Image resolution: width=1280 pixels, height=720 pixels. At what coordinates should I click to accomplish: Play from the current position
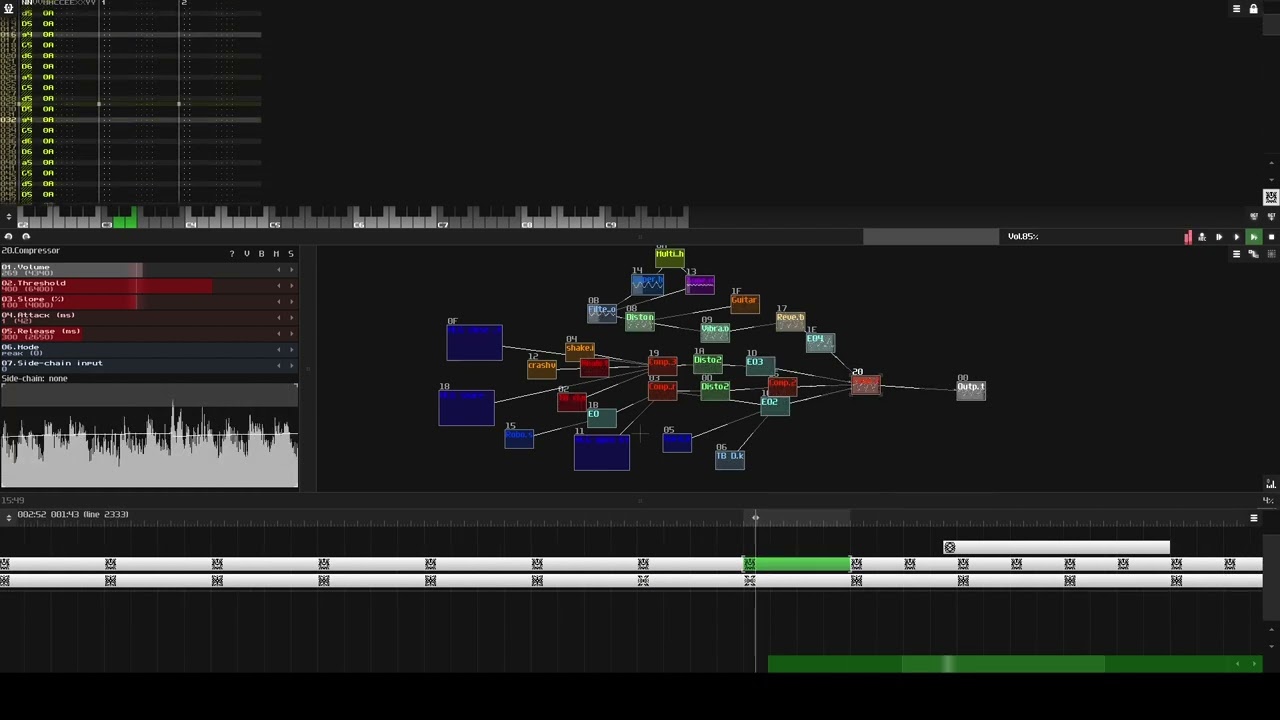pyautogui.click(x=1236, y=237)
